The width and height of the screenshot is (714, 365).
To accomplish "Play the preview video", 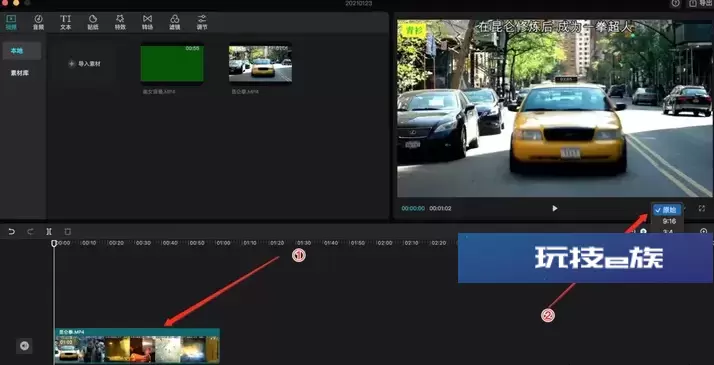I will point(555,208).
